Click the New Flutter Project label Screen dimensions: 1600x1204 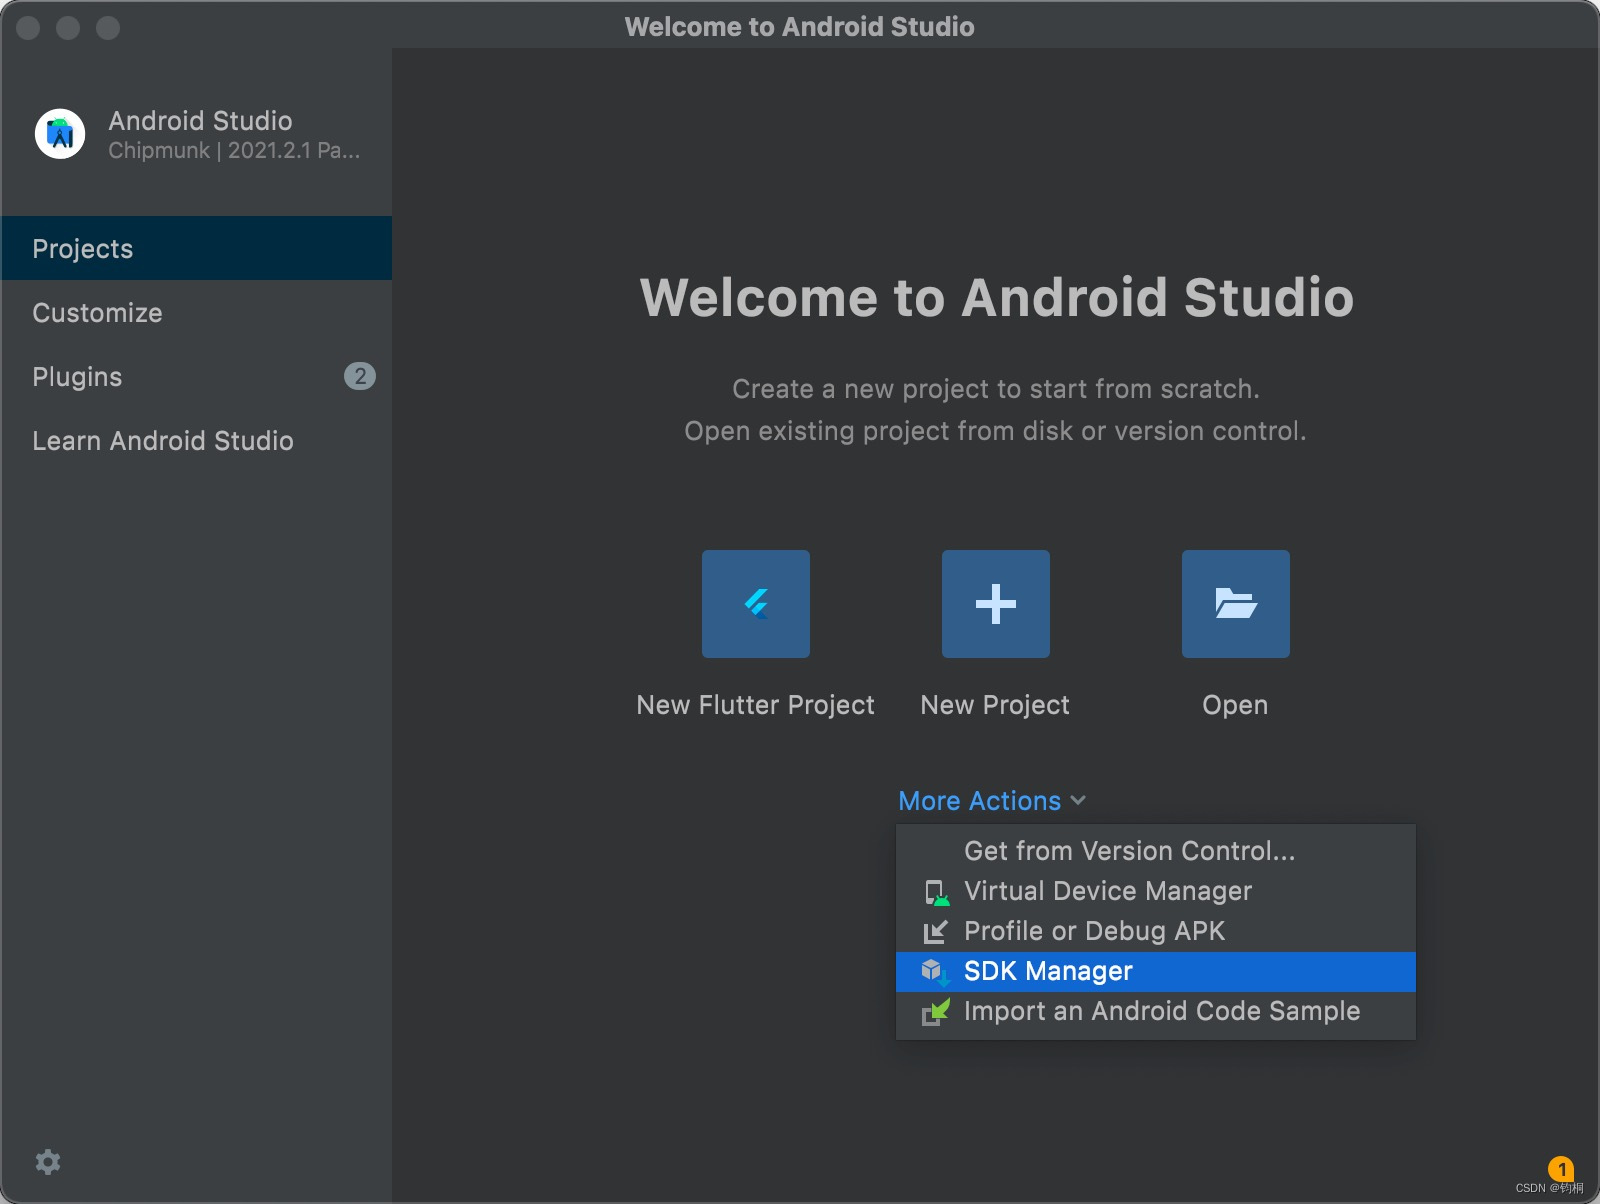coord(756,705)
